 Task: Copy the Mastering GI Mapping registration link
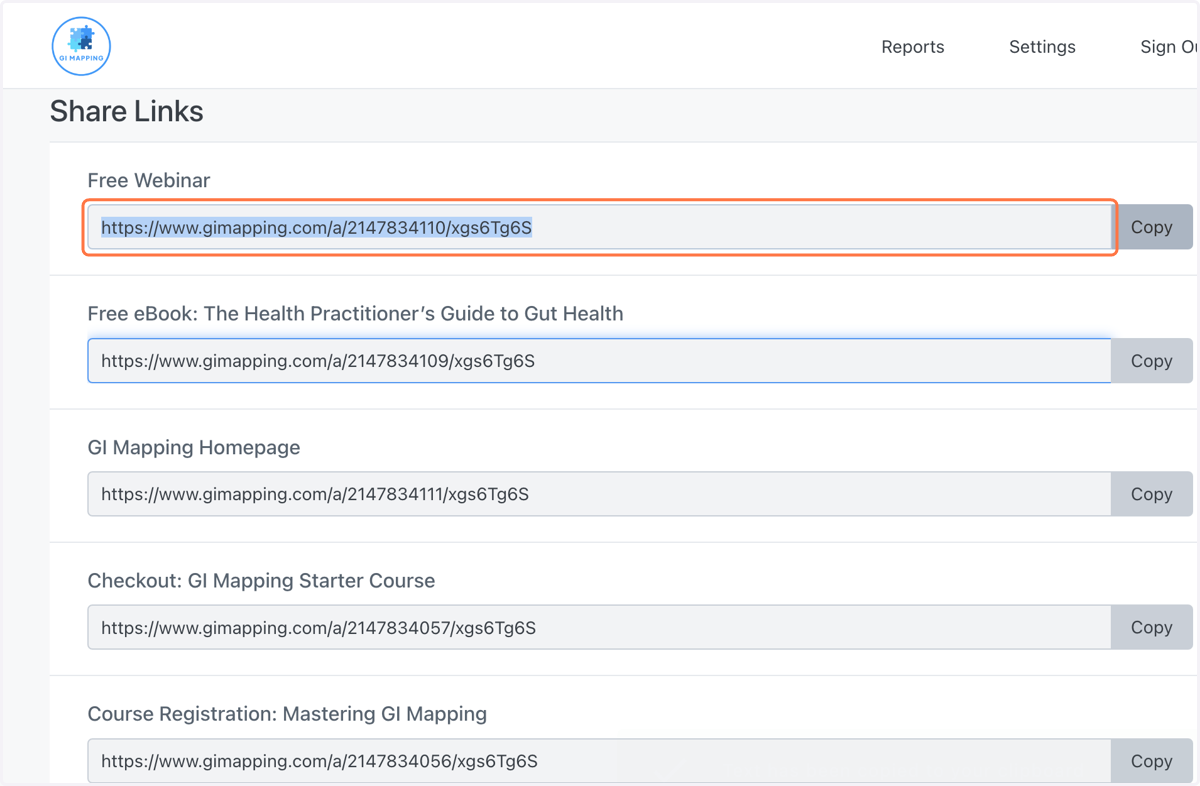coord(1152,761)
